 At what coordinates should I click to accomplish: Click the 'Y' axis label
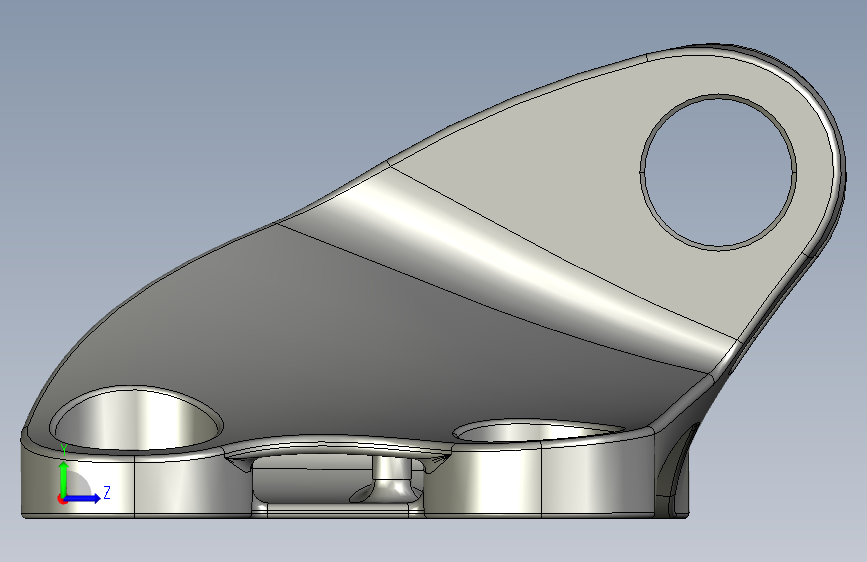point(64,451)
